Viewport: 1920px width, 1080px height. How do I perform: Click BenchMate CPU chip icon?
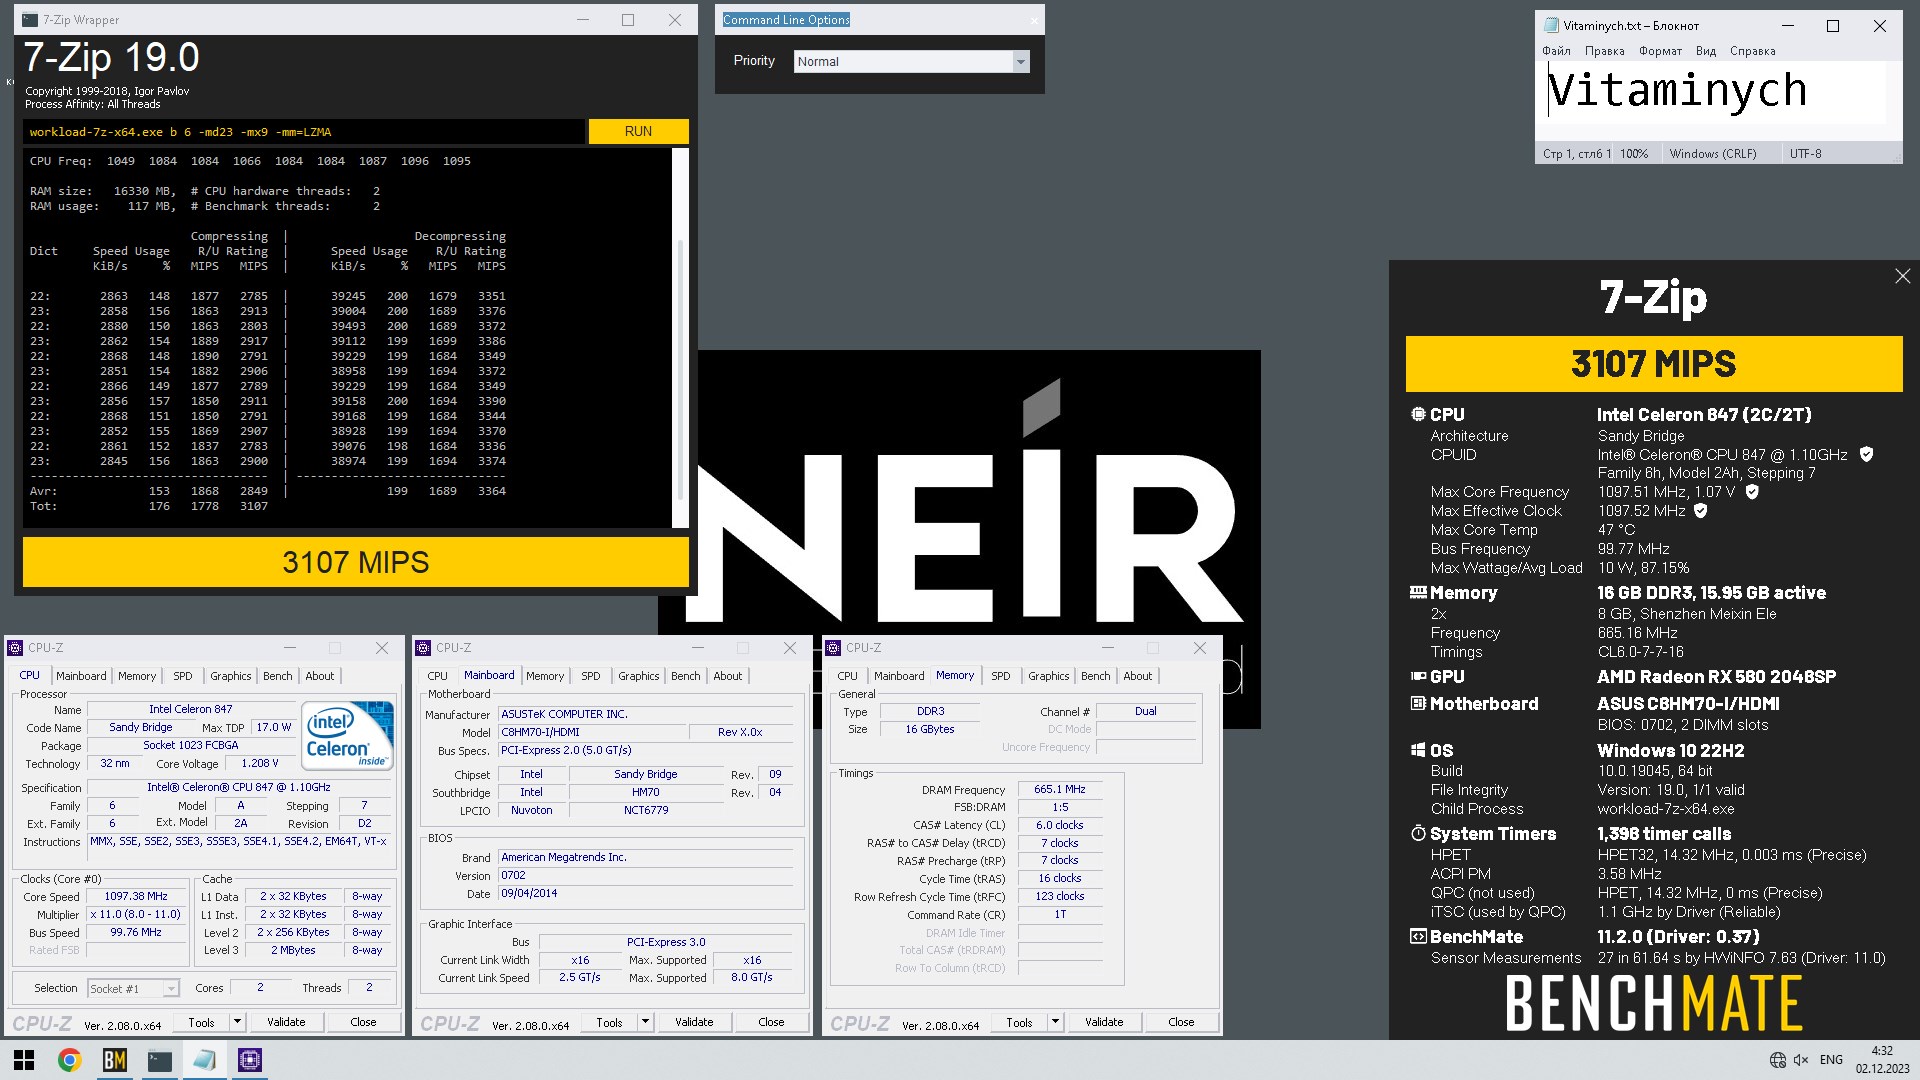point(1418,414)
